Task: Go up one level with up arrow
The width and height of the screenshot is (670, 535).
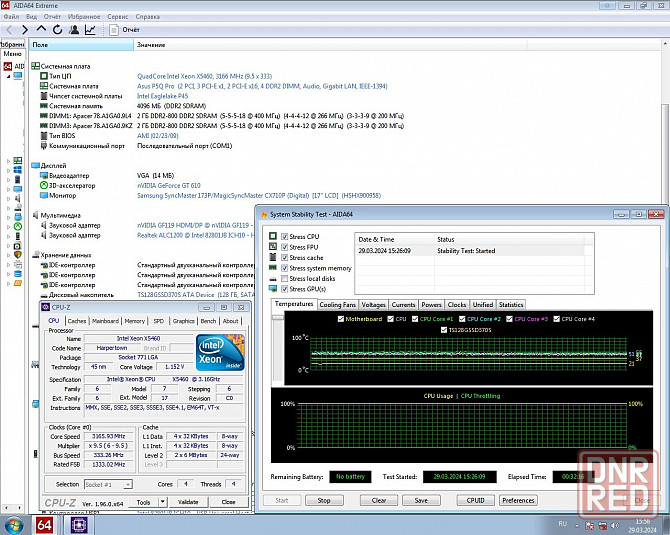Action: pyautogui.click(x=41, y=29)
